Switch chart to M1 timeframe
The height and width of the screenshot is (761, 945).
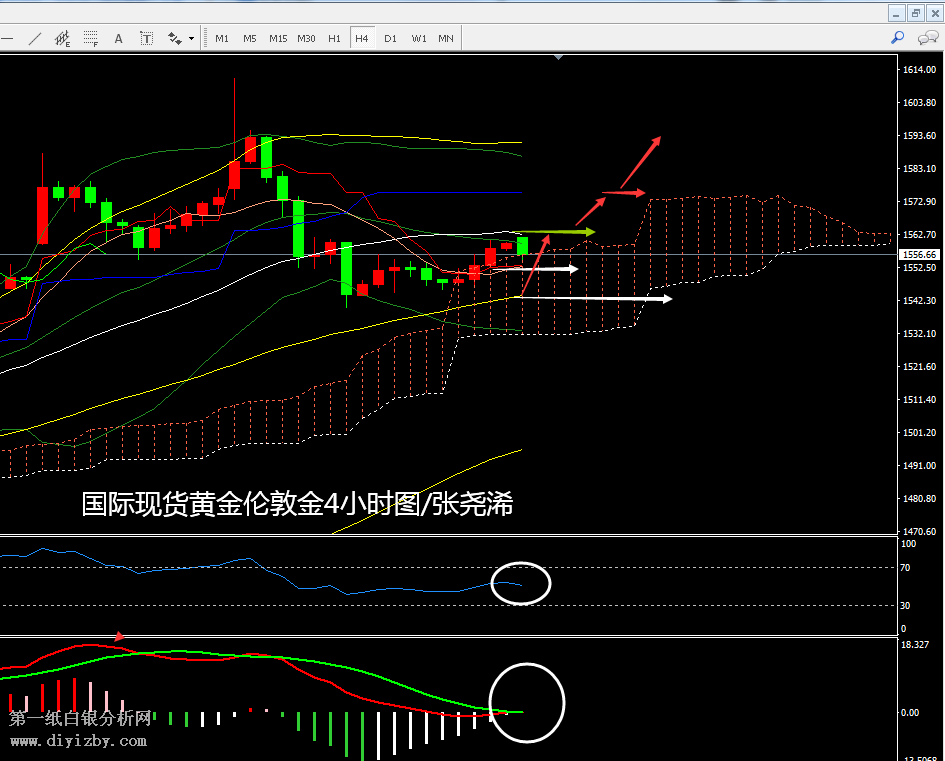[222, 39]
